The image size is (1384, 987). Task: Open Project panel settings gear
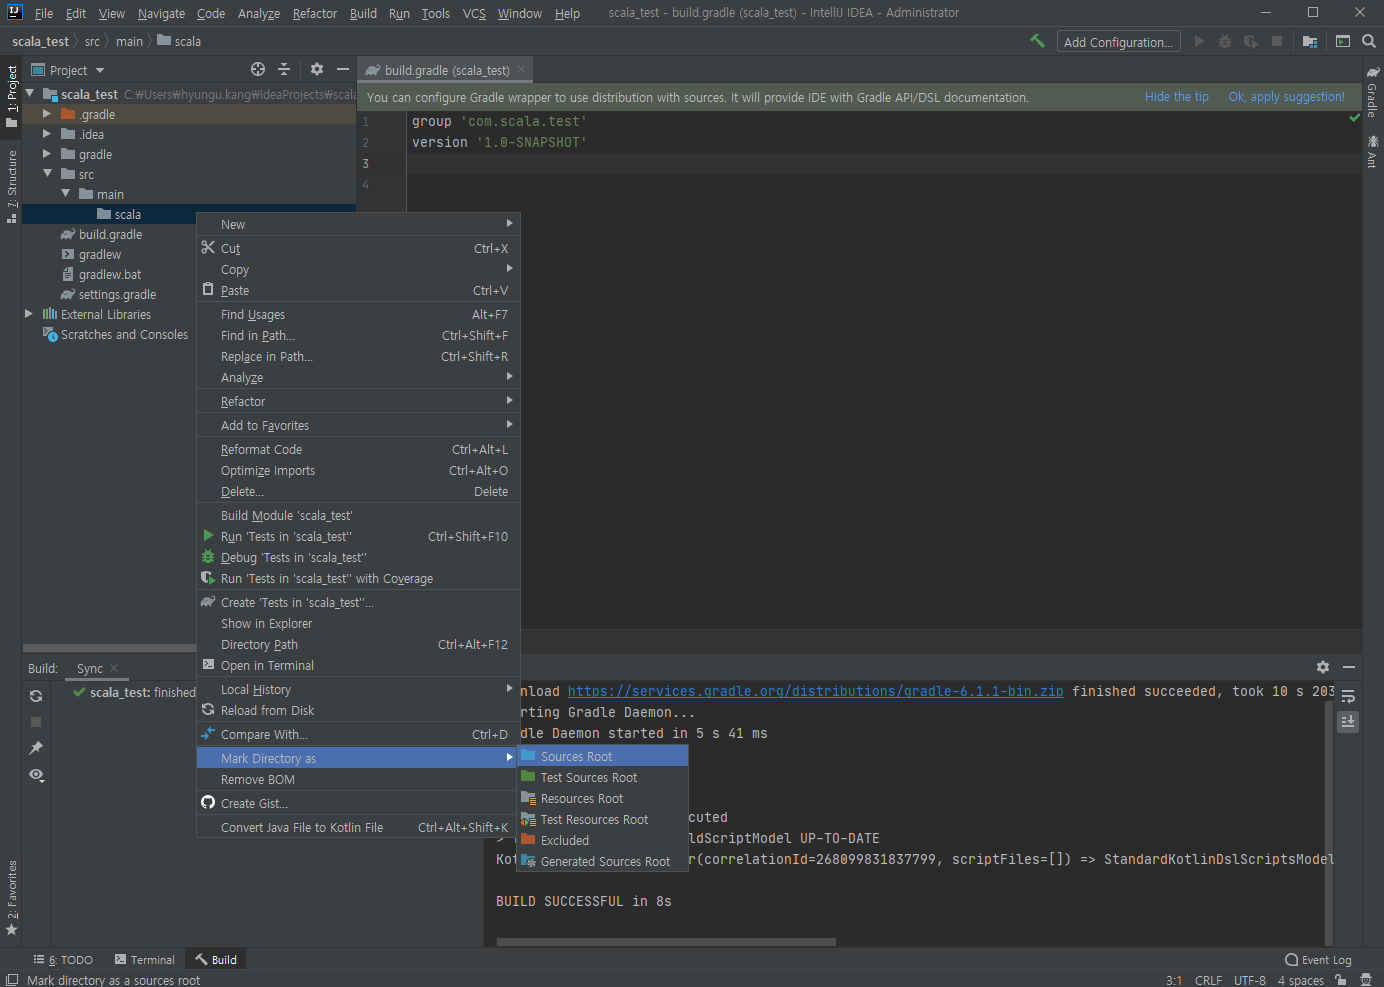[x=317, y=69]
